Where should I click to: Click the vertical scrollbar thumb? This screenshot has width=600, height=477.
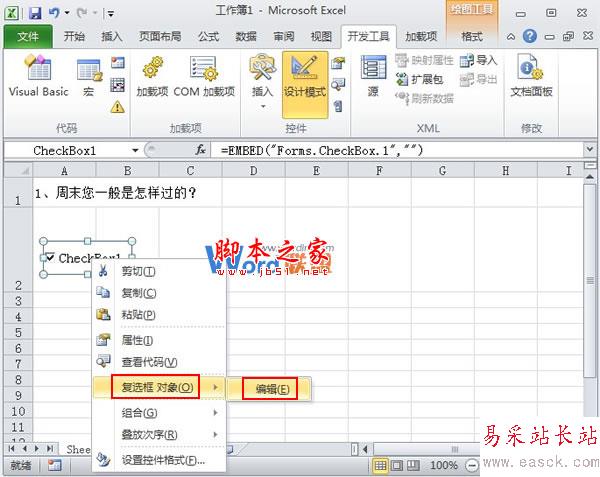(590, 281)
